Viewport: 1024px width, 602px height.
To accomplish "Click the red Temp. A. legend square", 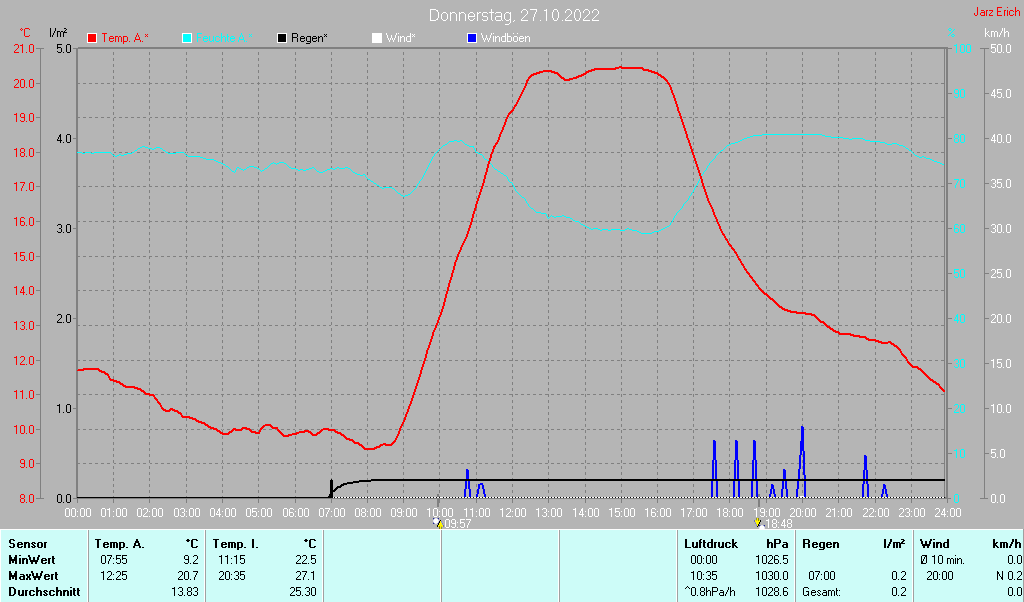I will (92, 38).
